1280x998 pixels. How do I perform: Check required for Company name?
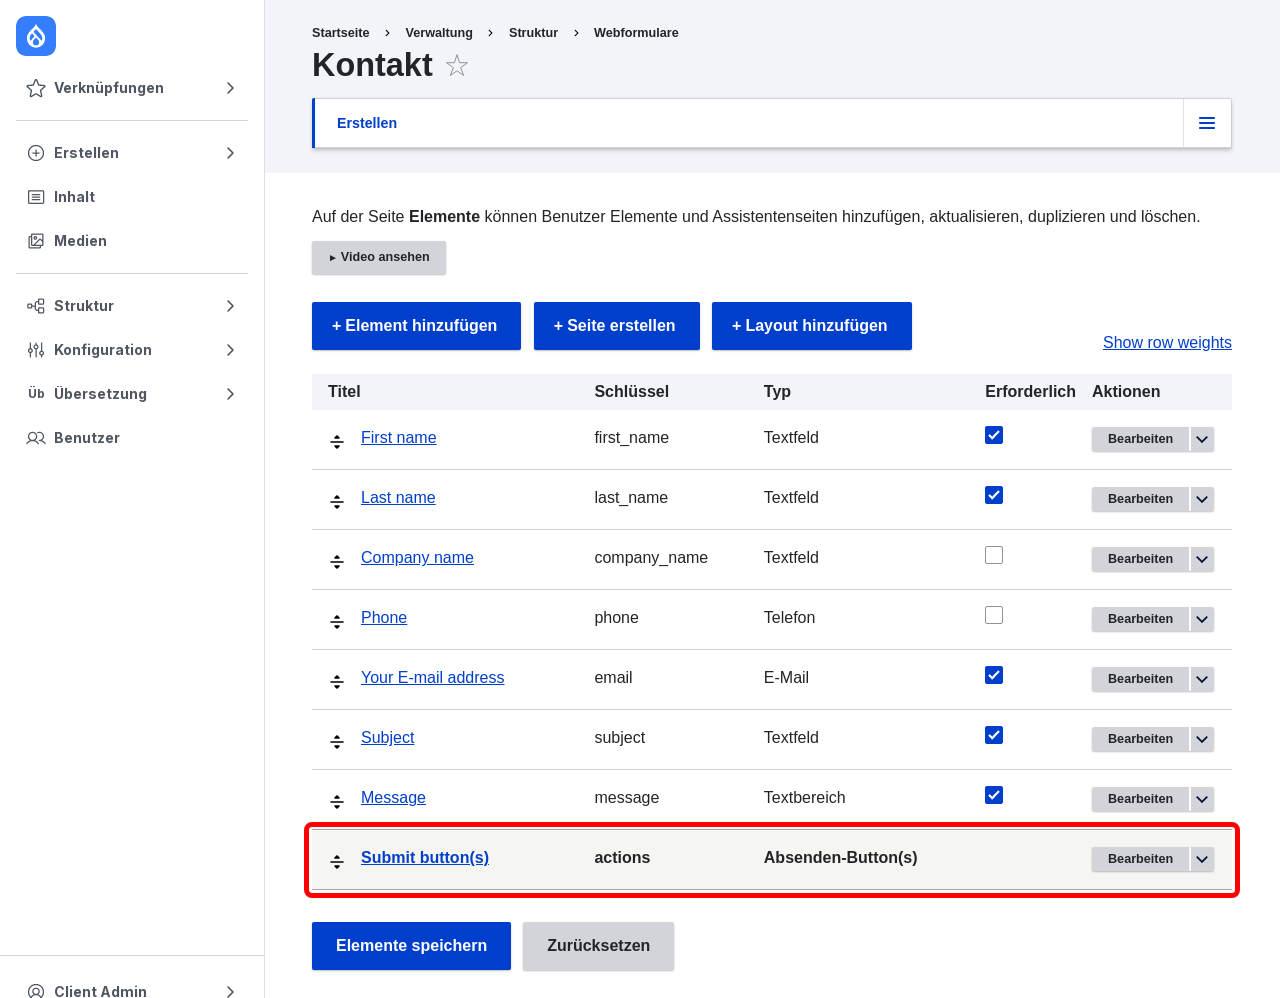tap(994, 555)
